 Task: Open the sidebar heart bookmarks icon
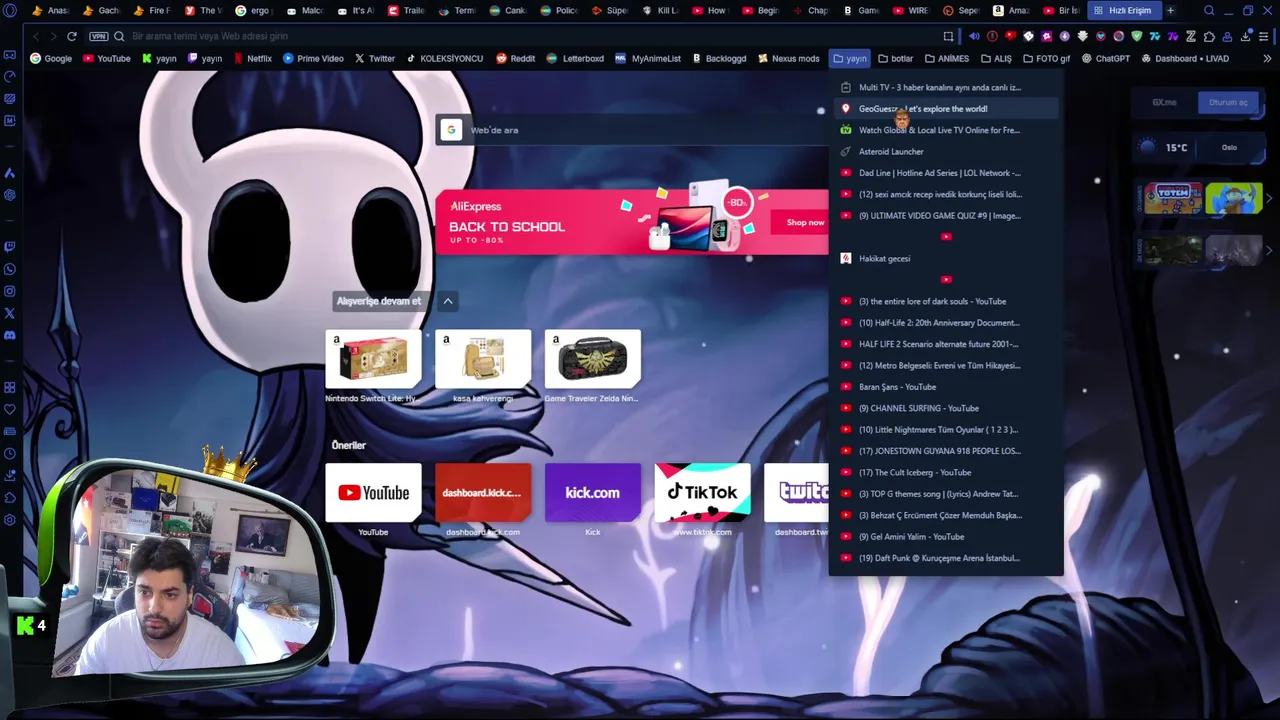point(10,409)
